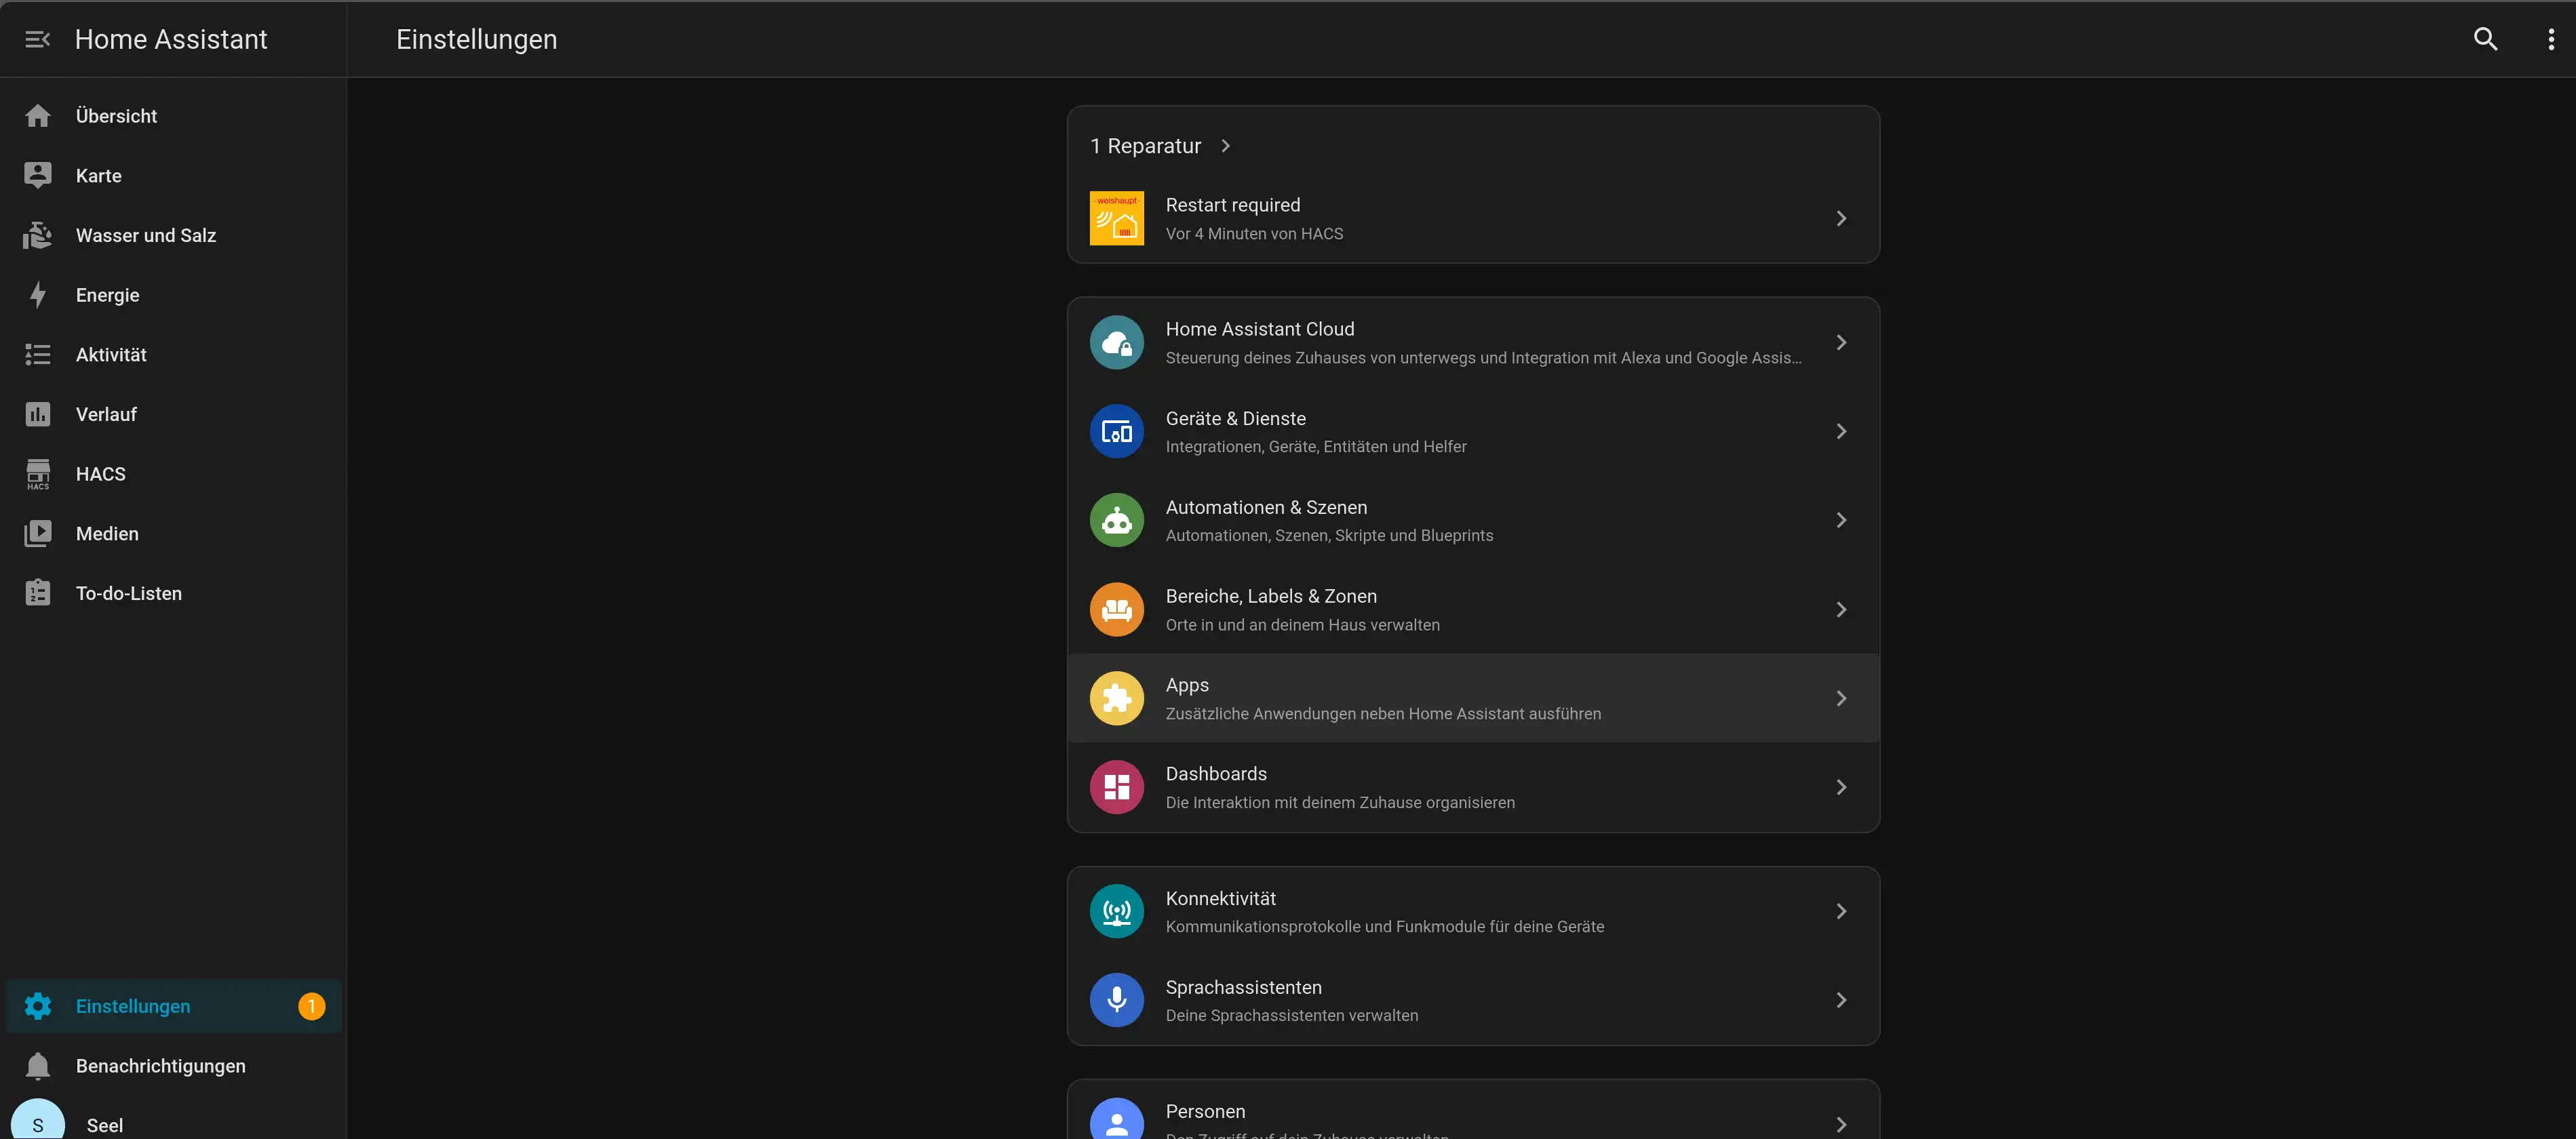Image resolution: width=2576 pixels, height=1139 pixels.
Task: Click the Karte map icon
Action: tap(38, 175)
